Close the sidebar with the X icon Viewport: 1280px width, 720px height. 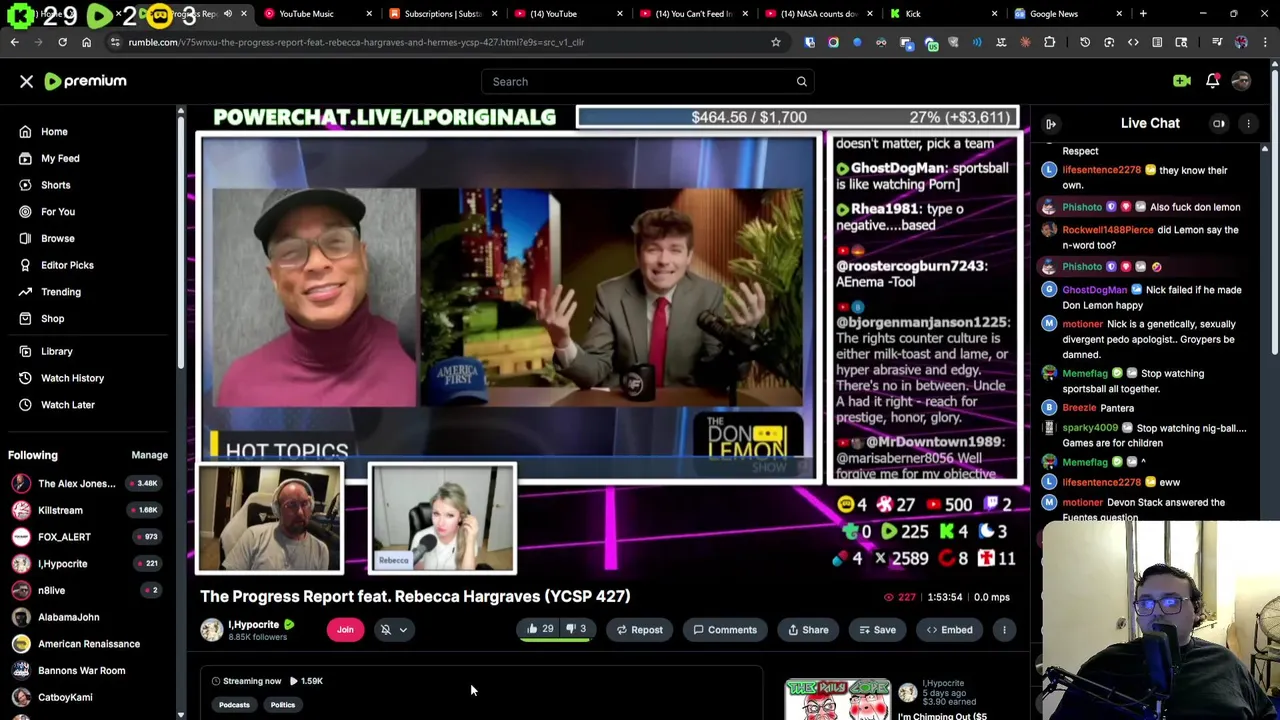click(x=26, y=81)
